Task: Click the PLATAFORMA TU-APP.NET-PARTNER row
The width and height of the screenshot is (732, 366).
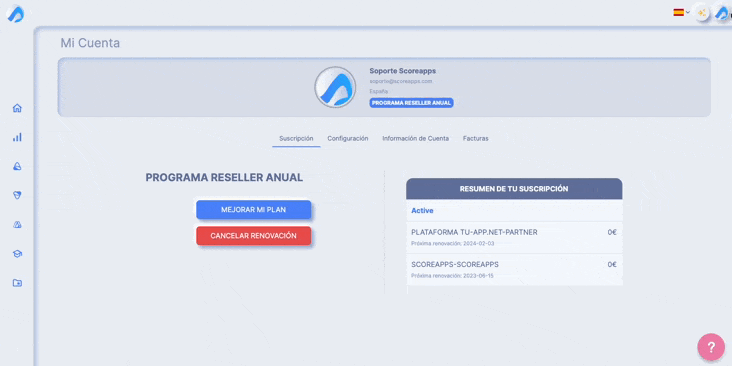Action: (514, 237)
